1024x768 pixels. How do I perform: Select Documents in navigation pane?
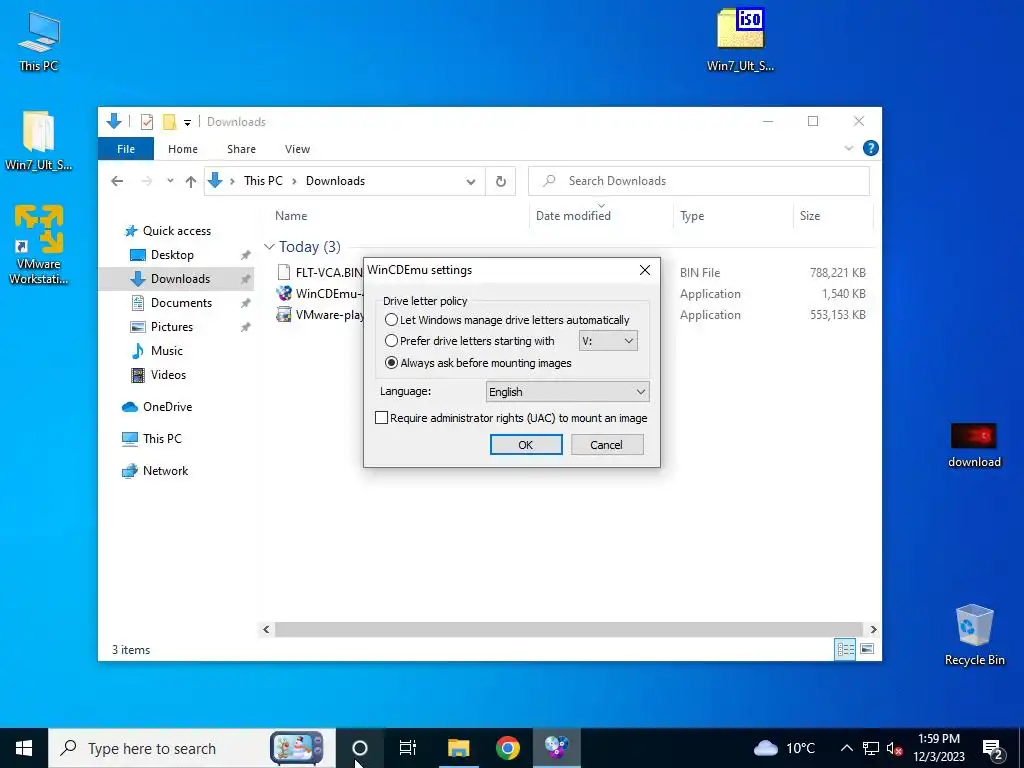click(181, 303)
